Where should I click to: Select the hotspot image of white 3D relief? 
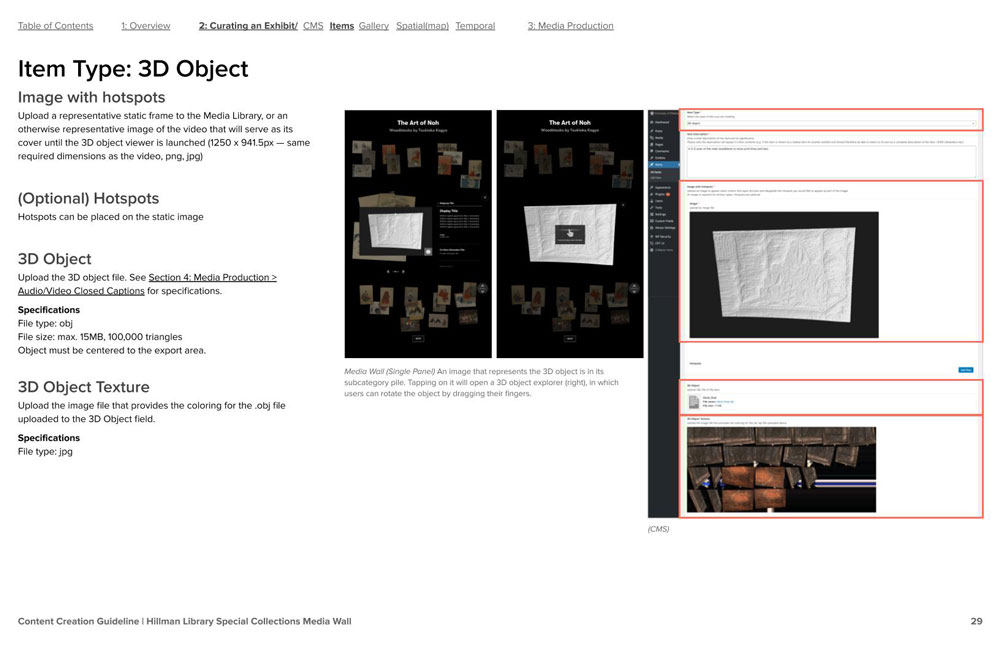click(x=784, y=274)
